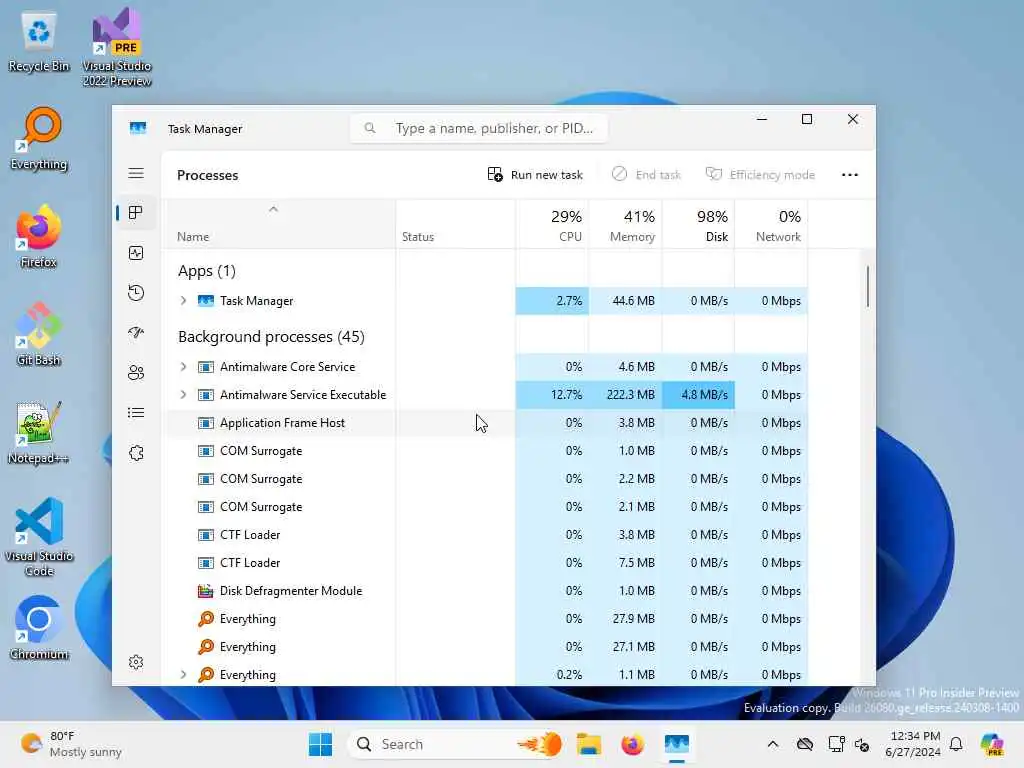1024x768 pixels.
Task: Click Run new task button
Action: pos(535,174)
